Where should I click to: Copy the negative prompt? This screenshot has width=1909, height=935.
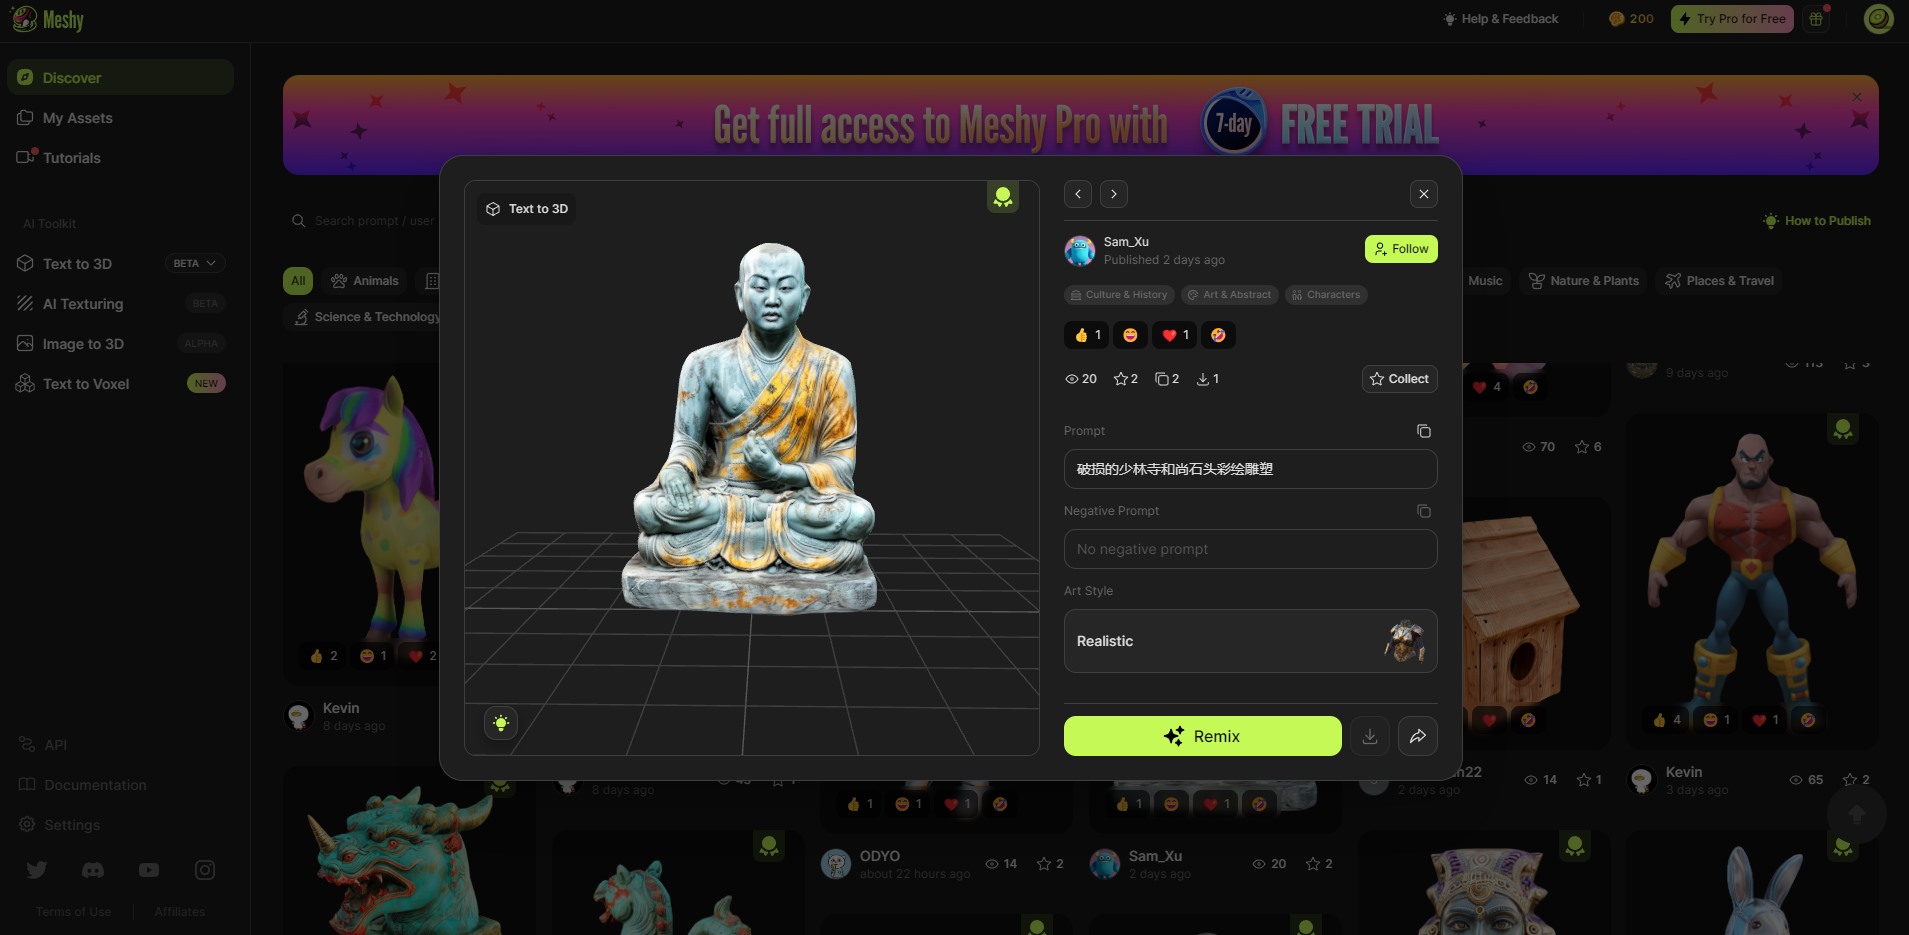click(x=1424, y=511)
